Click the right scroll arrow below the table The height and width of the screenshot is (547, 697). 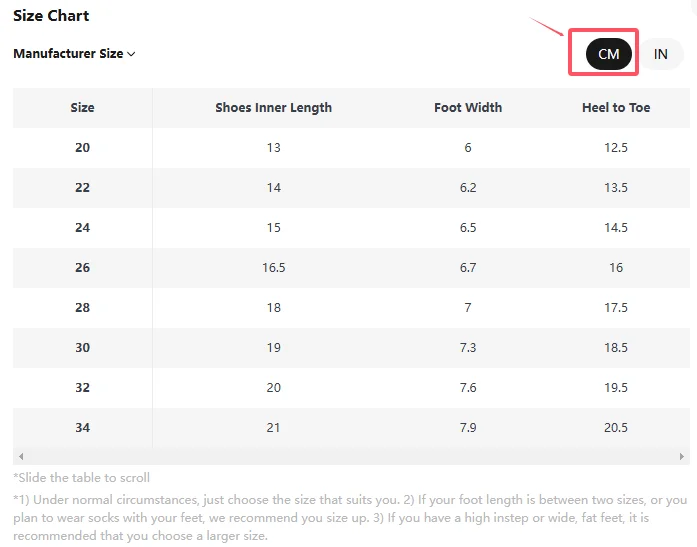(x=682, y=456)
